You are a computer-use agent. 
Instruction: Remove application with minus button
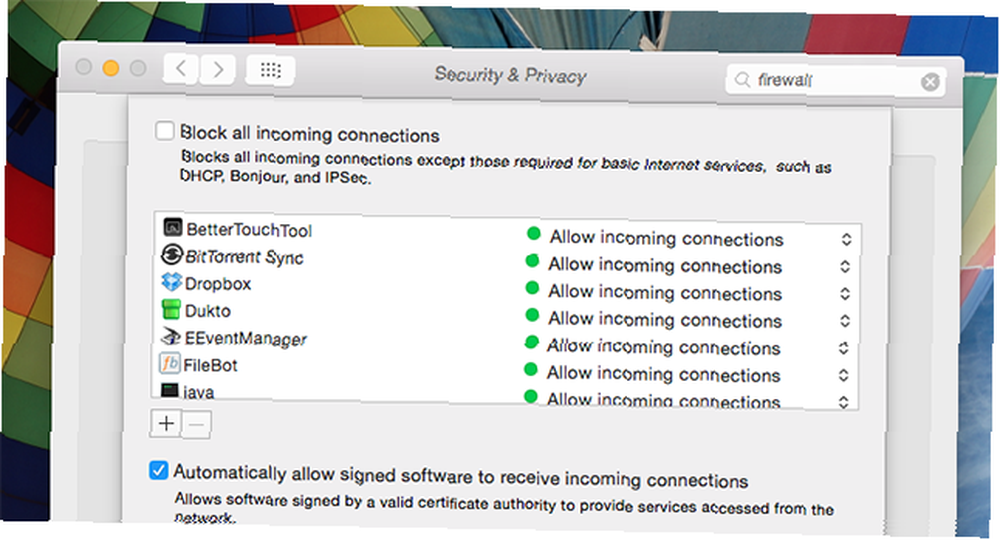(196, 425)
